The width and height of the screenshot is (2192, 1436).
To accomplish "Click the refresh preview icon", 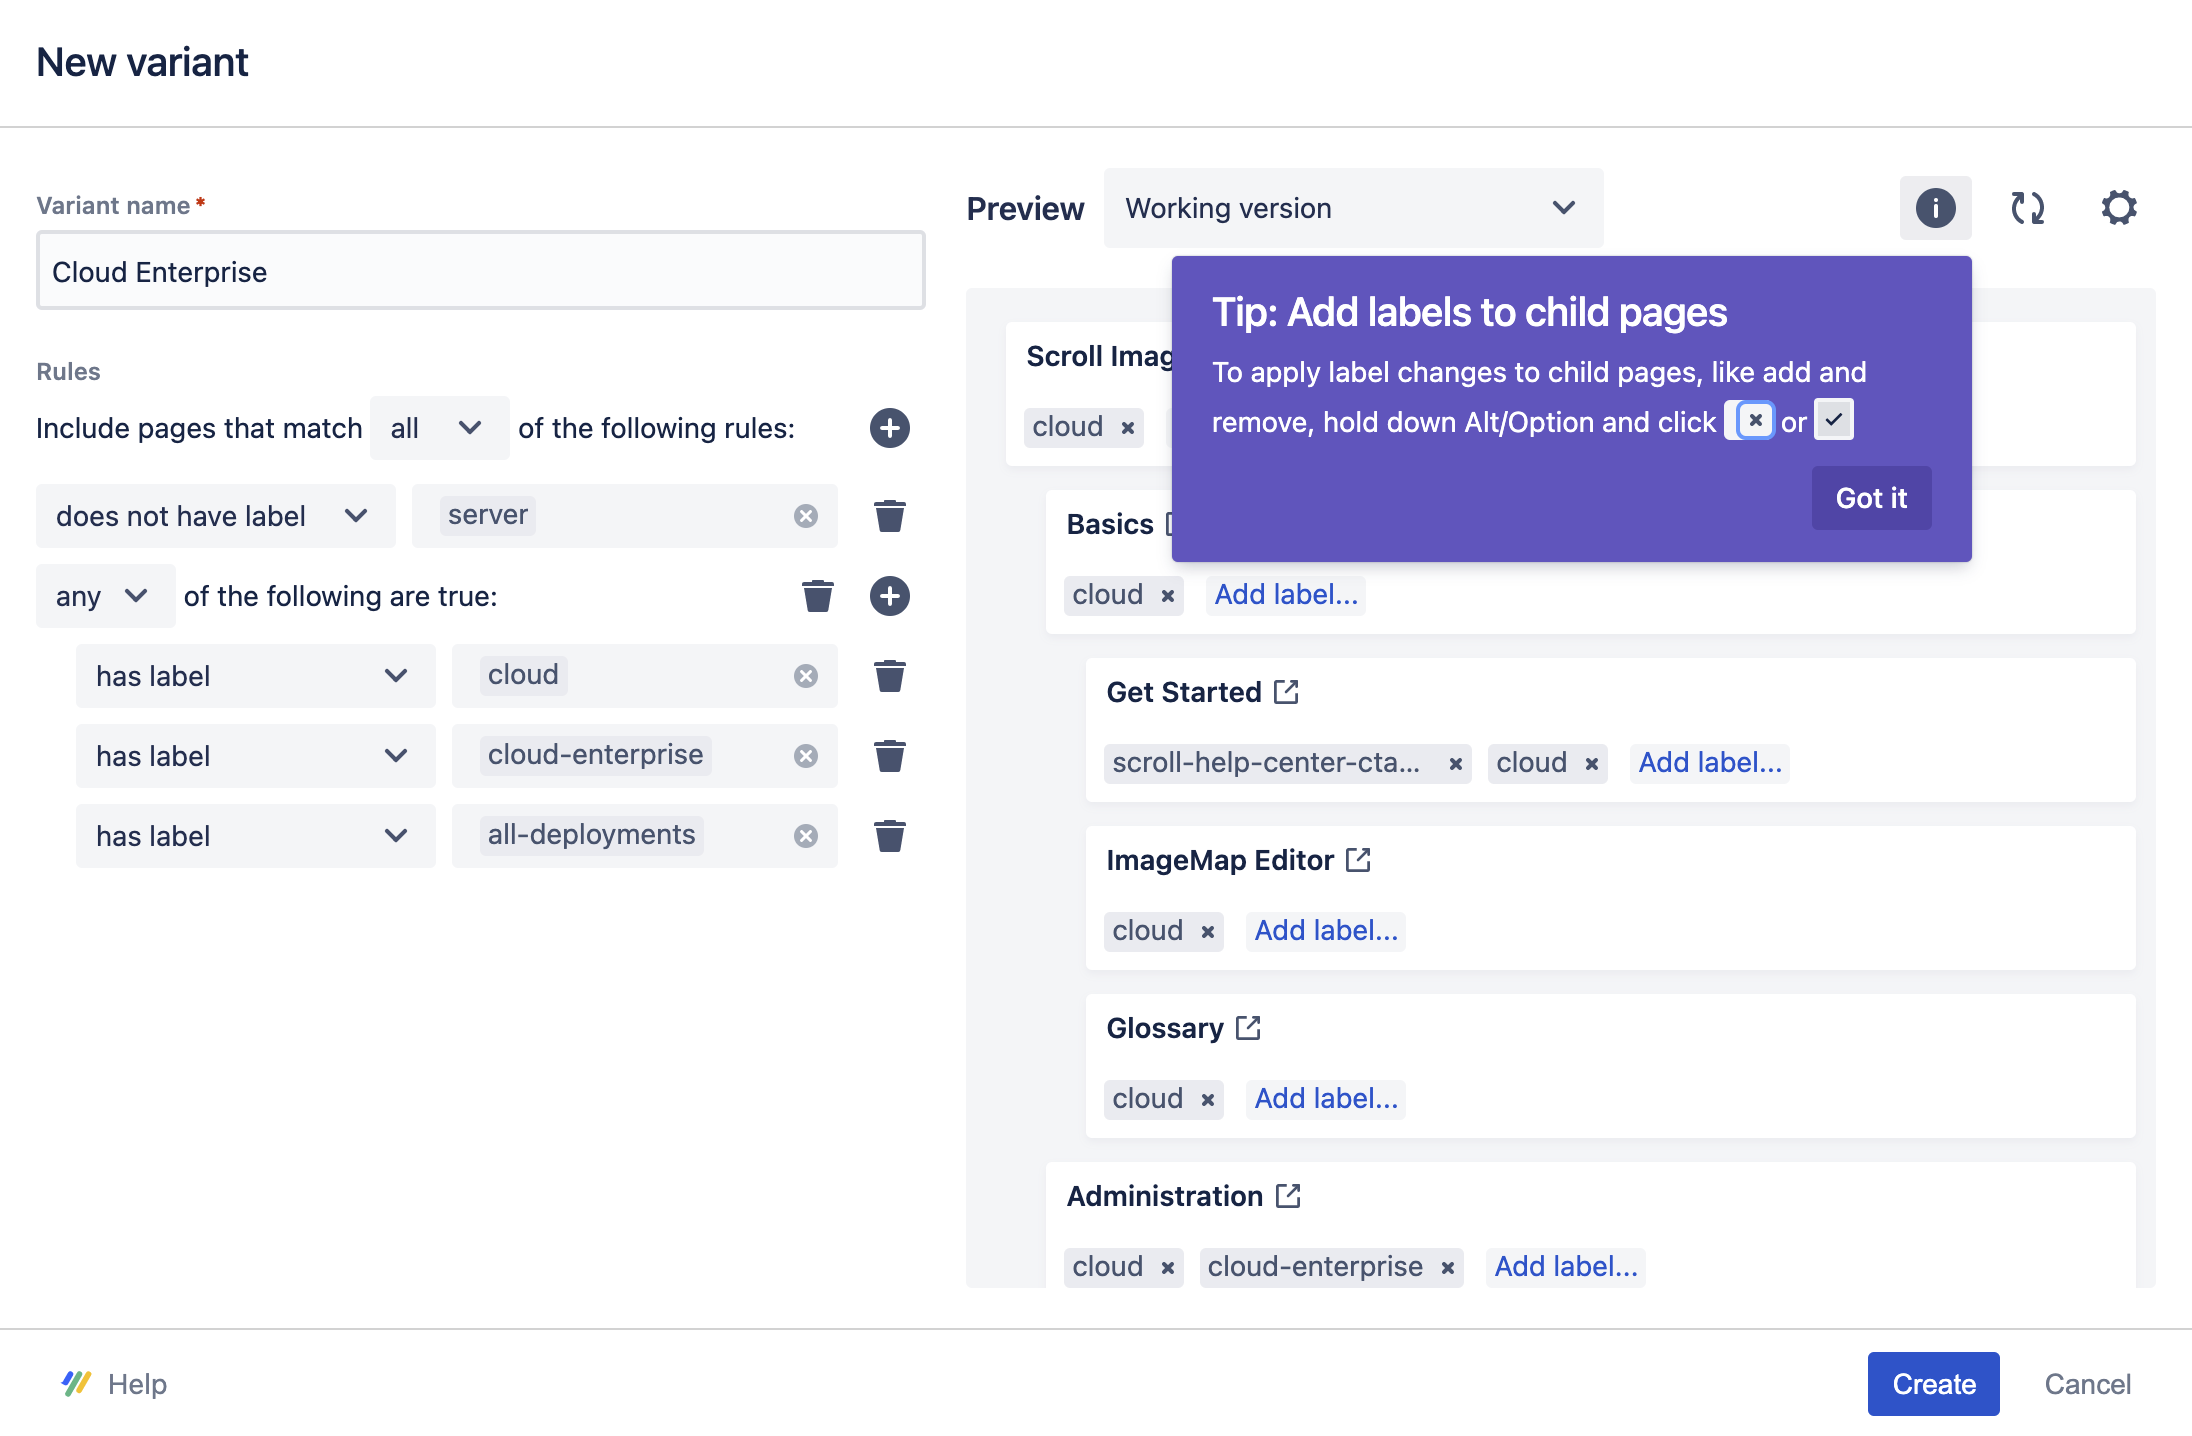I will click(2027, 208).
